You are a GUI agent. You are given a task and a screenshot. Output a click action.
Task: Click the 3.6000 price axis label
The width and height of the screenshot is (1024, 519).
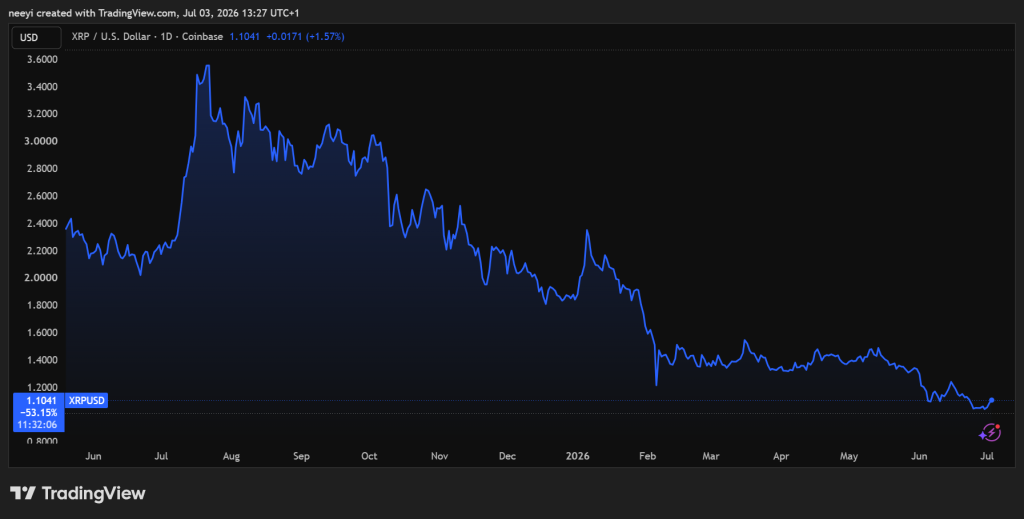tap(42, 59)
